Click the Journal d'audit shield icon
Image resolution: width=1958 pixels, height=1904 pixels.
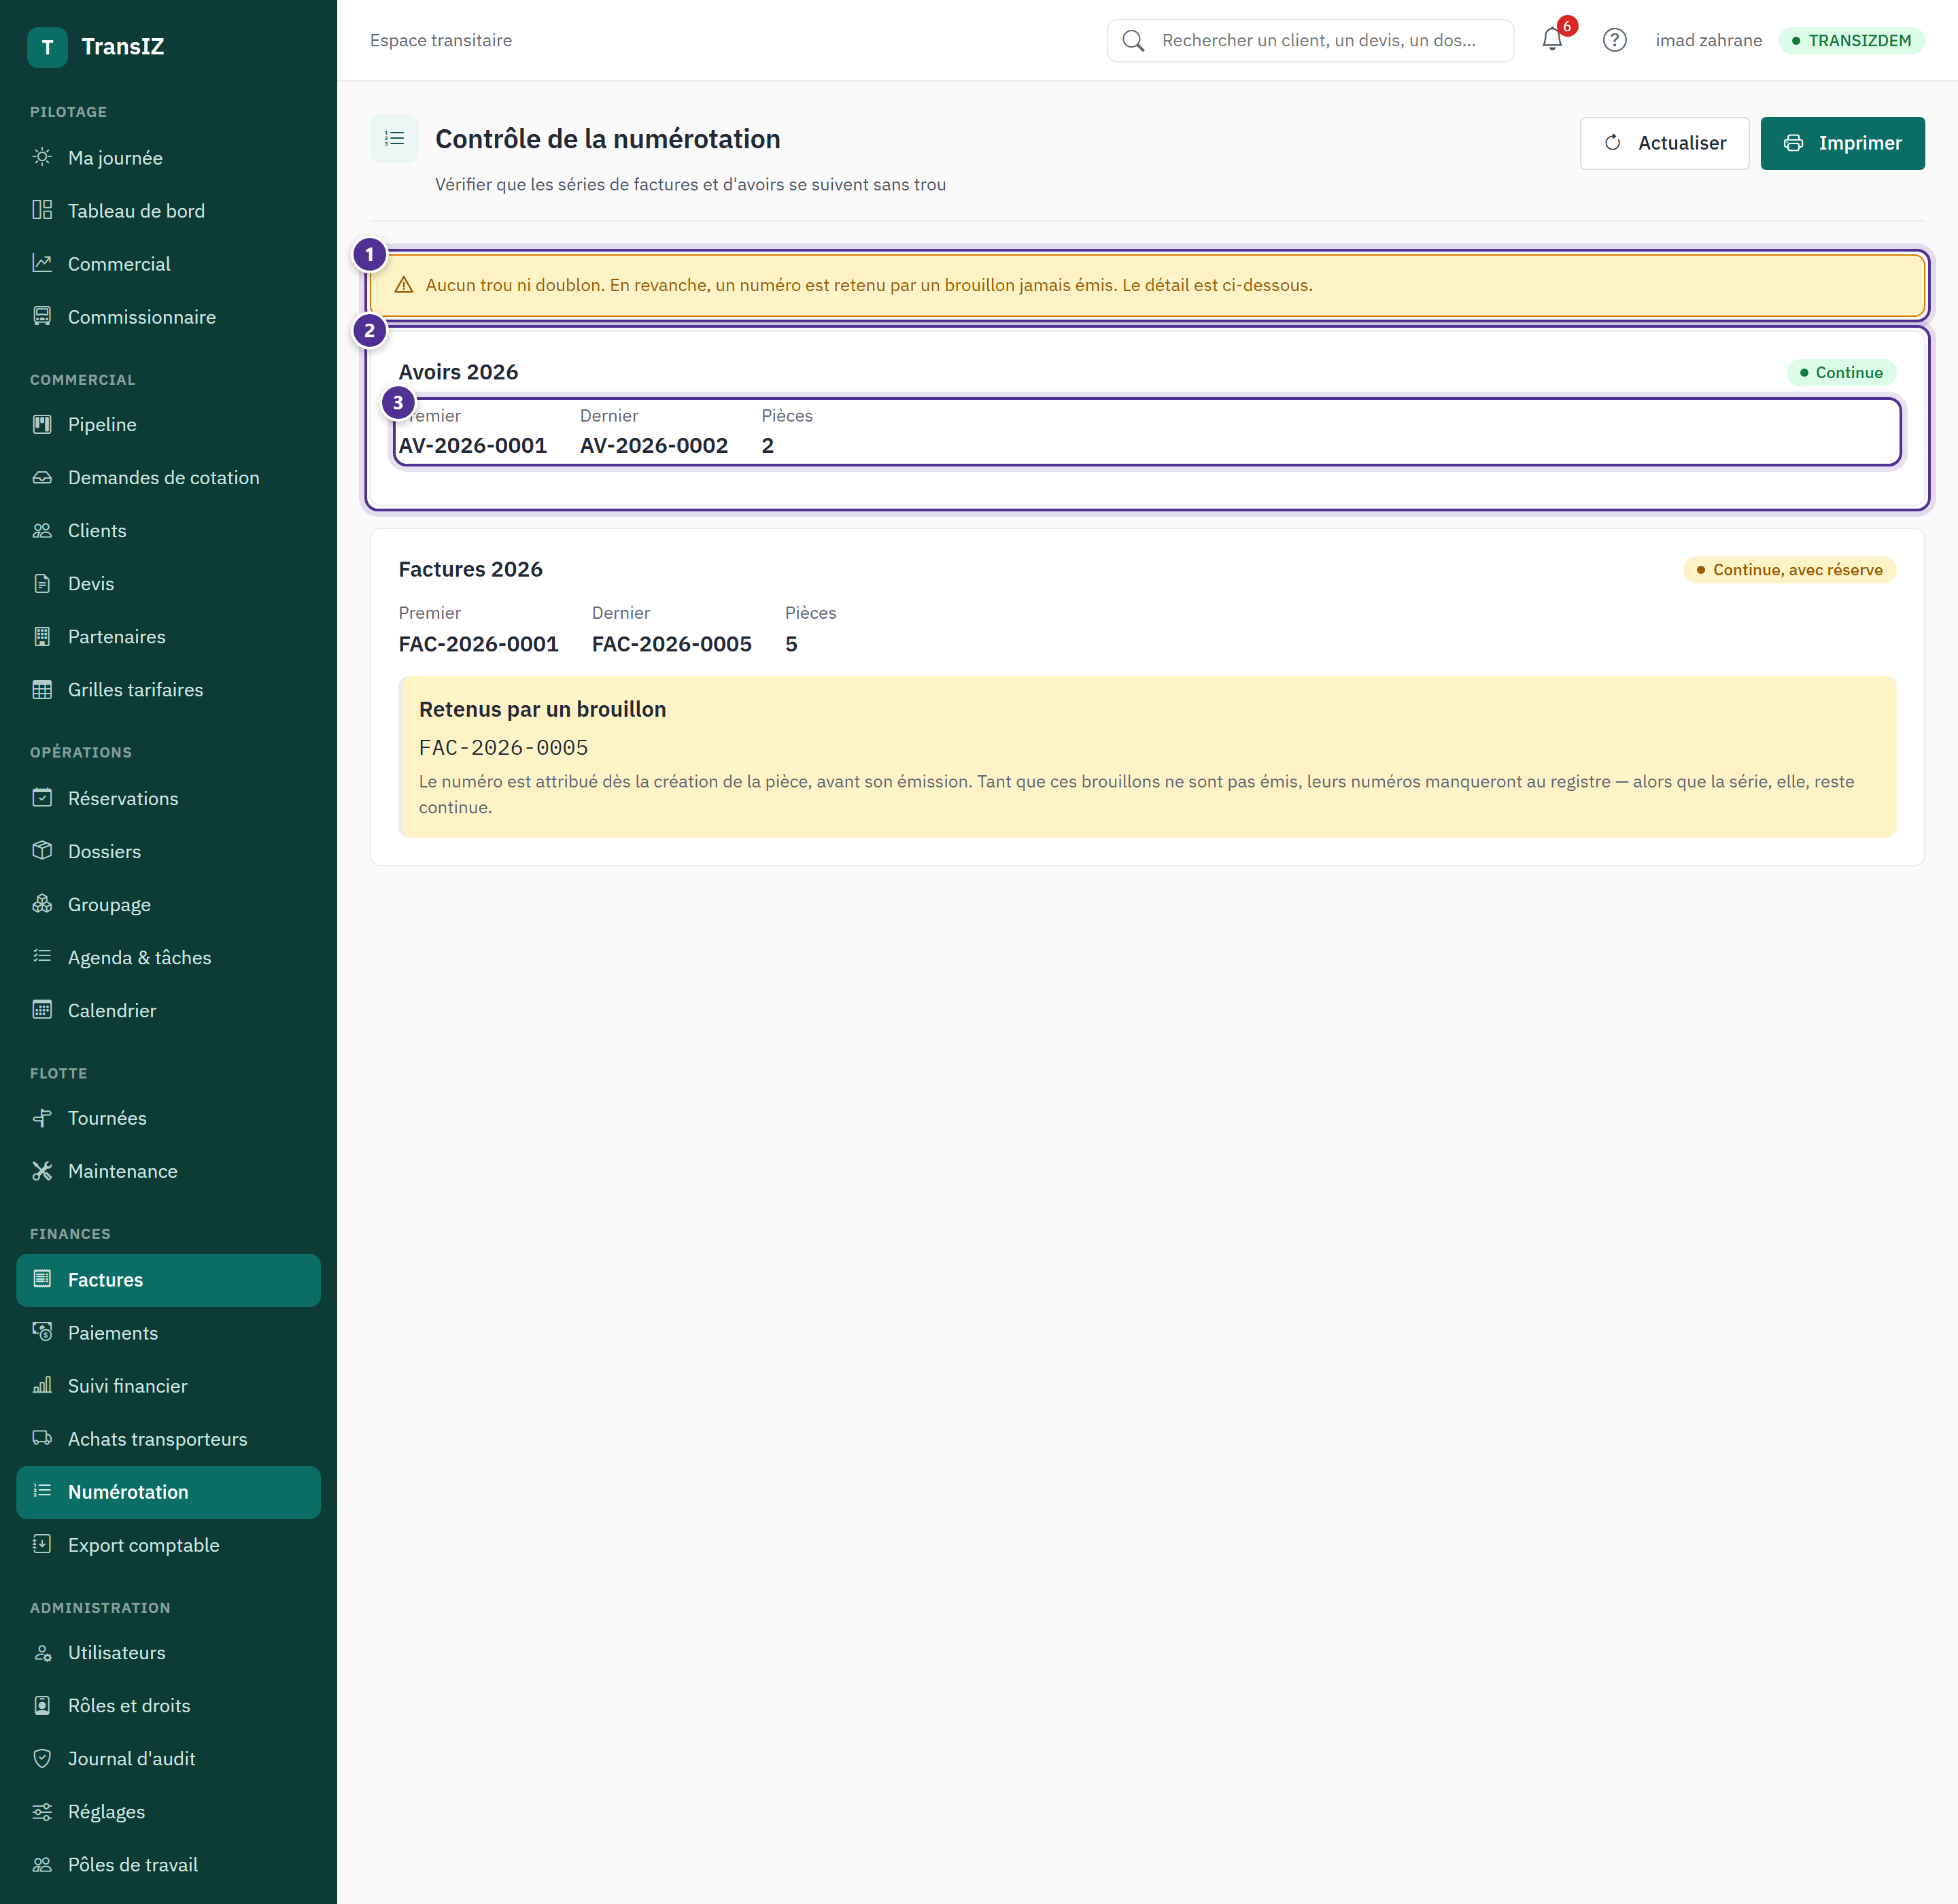click(42, 1758)
